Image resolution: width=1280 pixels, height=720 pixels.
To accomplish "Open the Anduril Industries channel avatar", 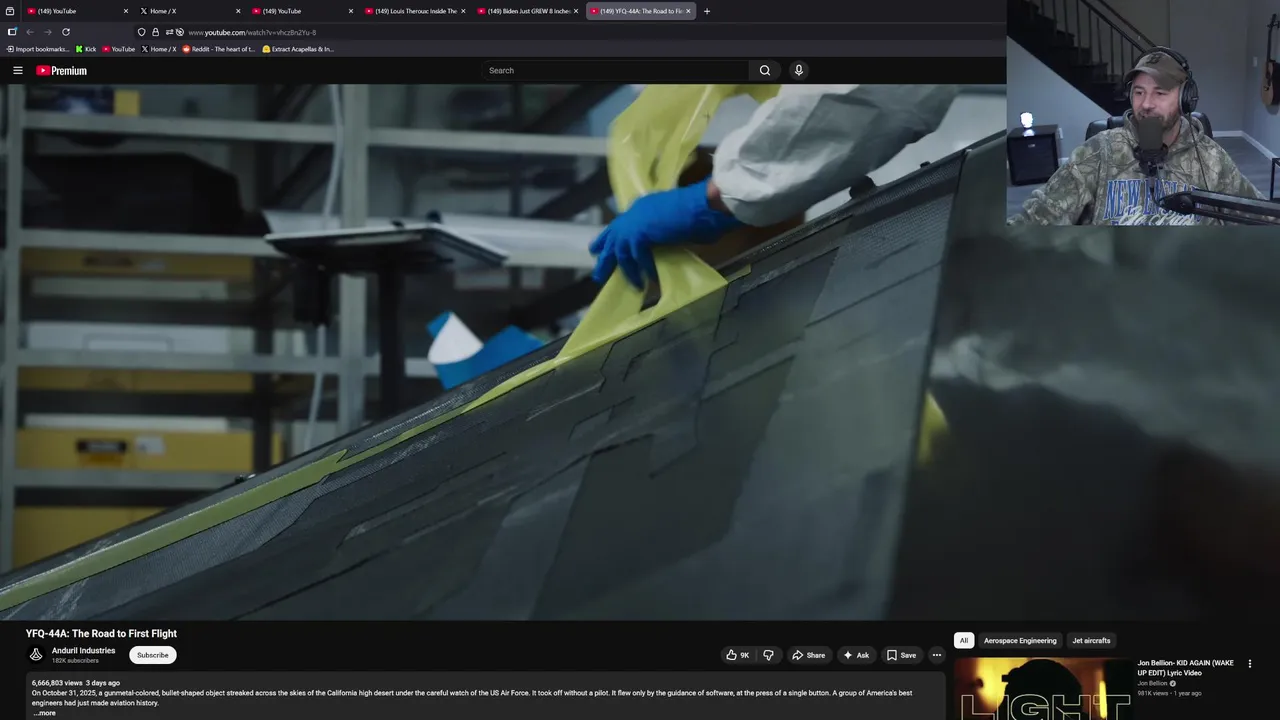I will [36, 655].
